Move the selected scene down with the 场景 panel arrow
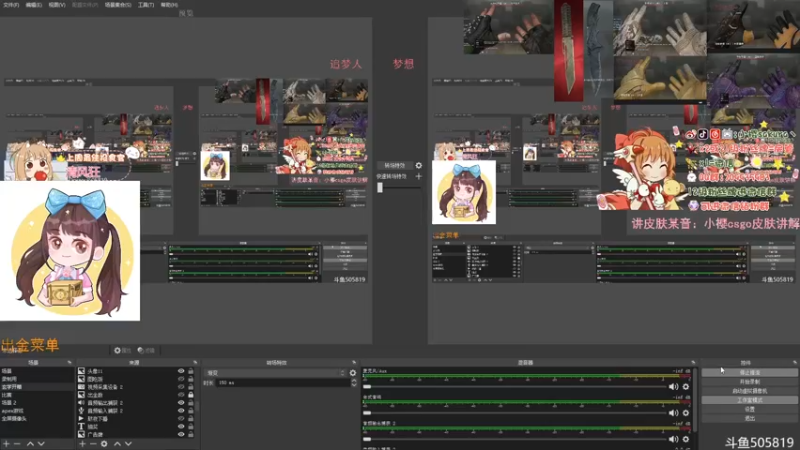 click(41, 444)
